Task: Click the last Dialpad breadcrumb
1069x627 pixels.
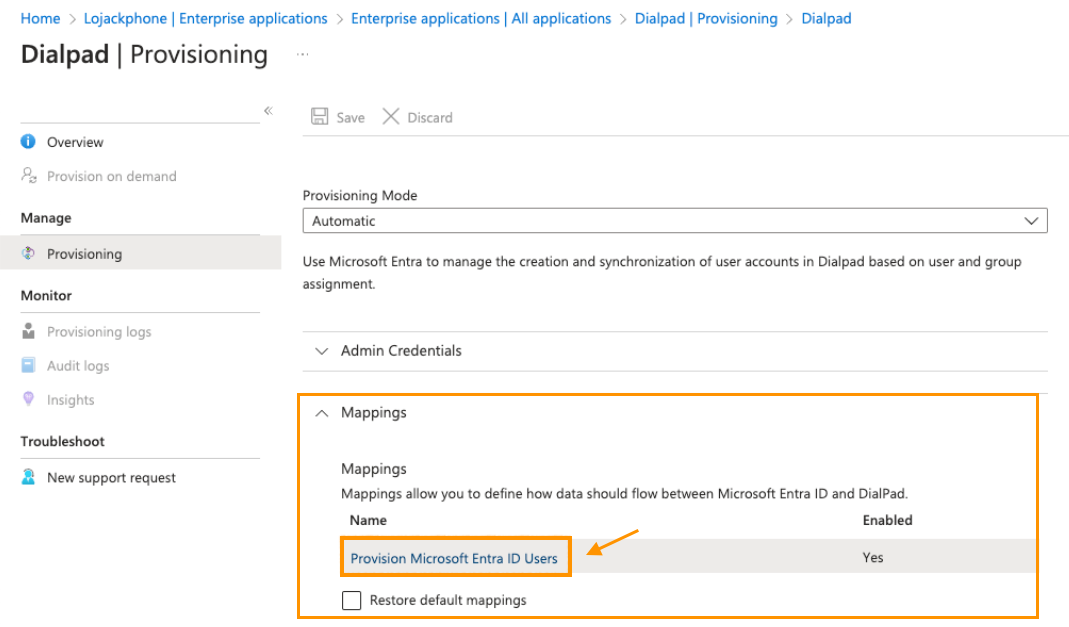Action: point(826,18)
